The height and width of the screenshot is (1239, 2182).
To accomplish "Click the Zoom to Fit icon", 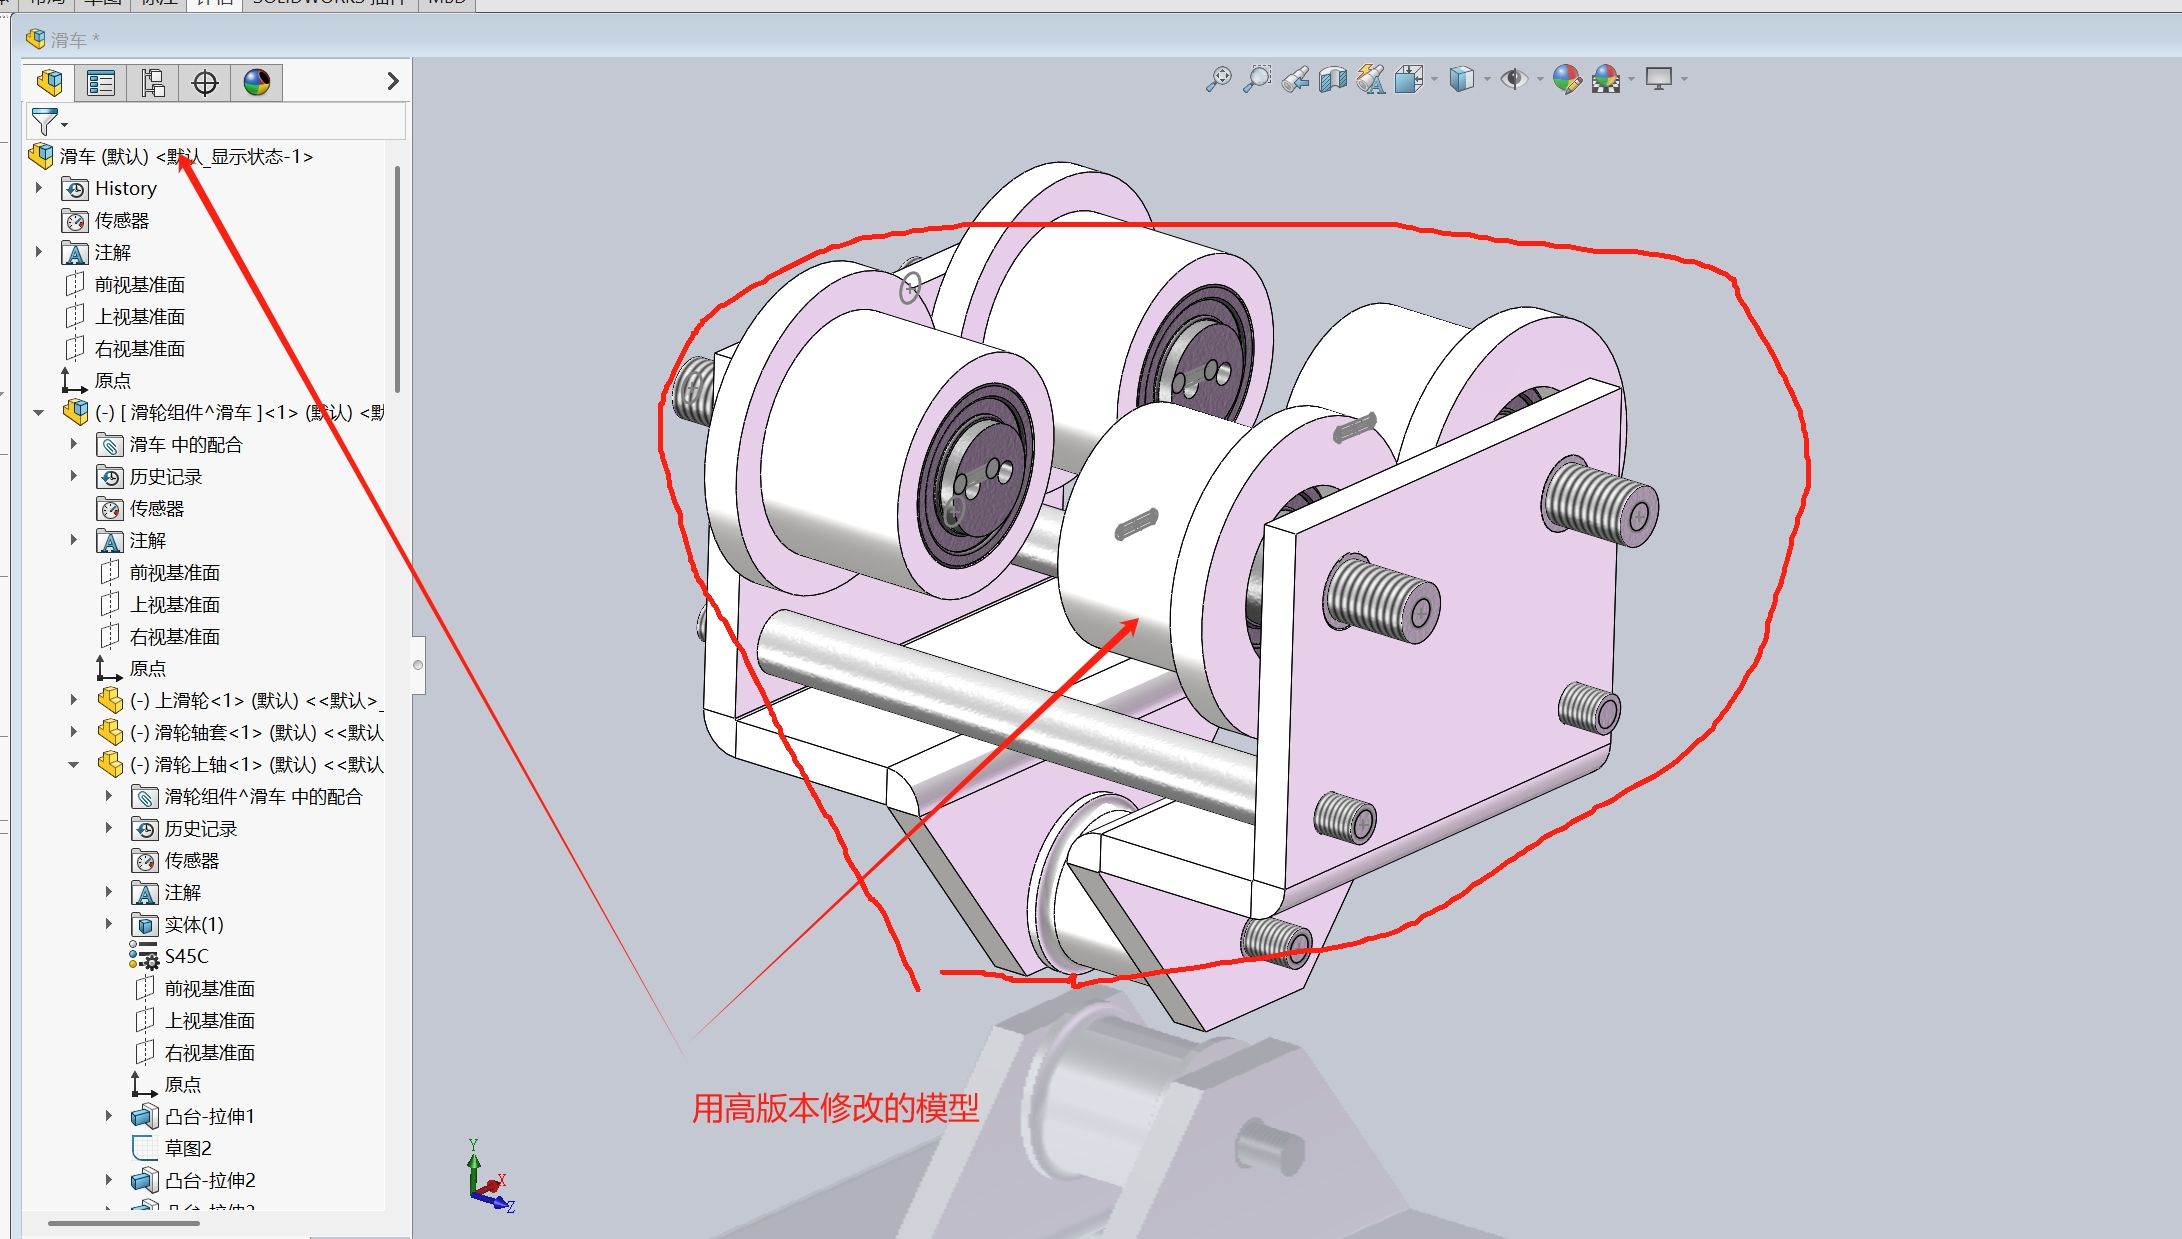I will click(x=1218, y=79).
